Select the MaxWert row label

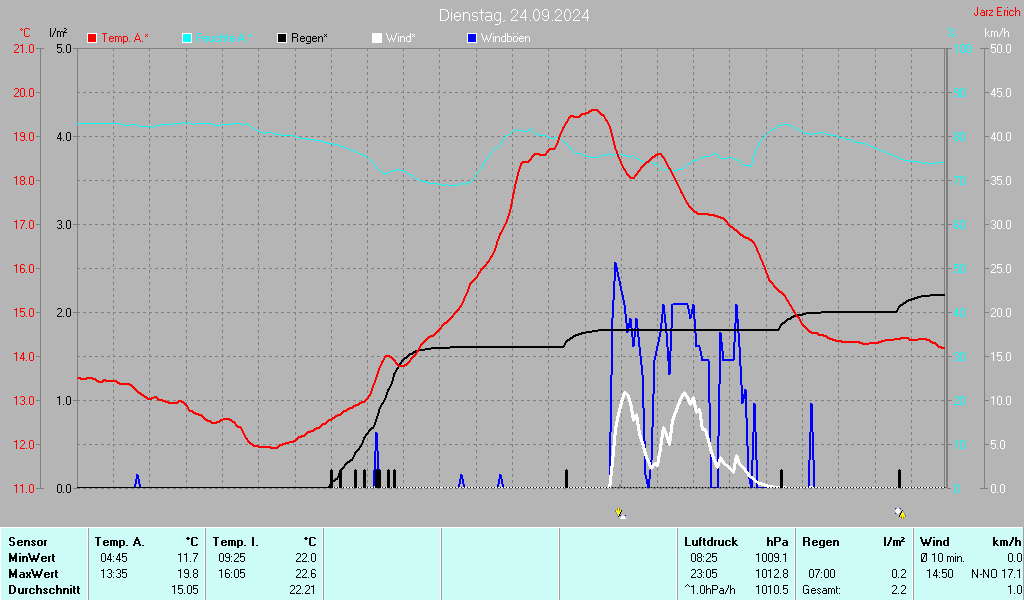pyautogui.click(x=33, y=574)
